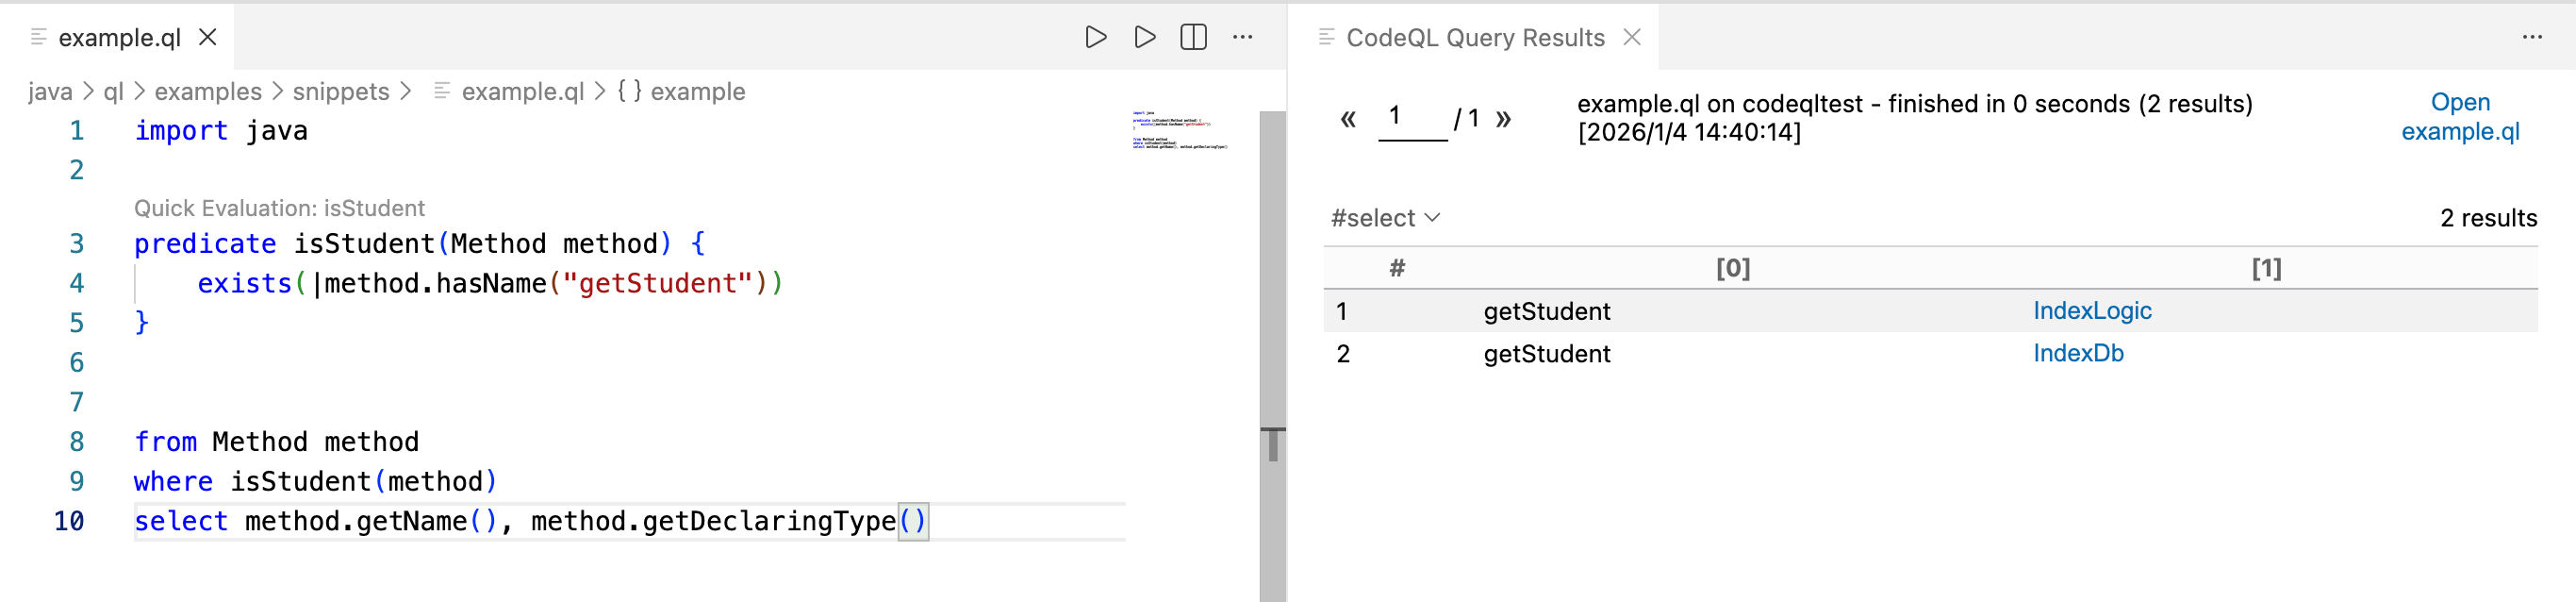Open the editor More Actions ellipsis menu
Viewport: 2576px width, 602px height.
click(1242, 37)
